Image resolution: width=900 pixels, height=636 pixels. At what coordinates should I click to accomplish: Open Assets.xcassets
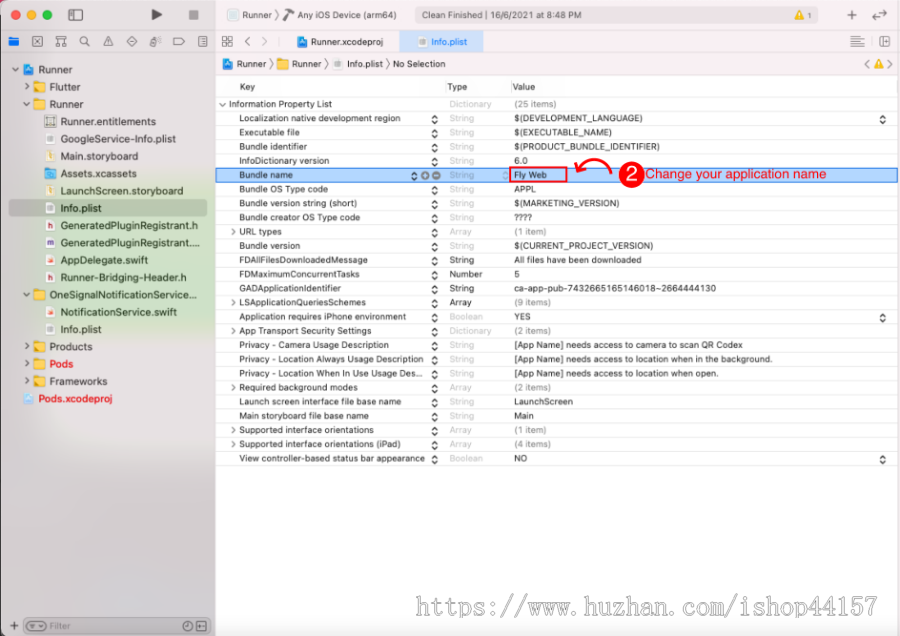coord(98,173)
